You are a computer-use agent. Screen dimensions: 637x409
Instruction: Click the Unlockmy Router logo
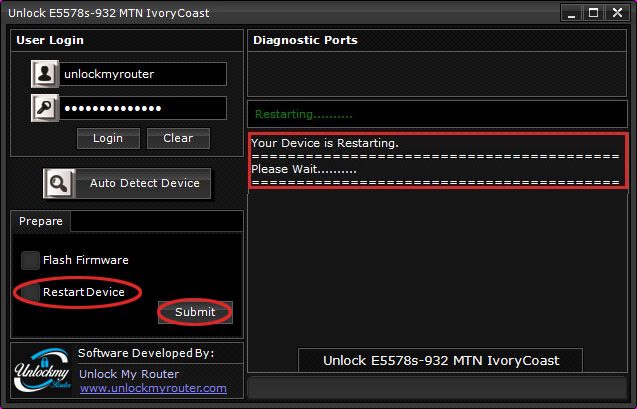[x=42, y=370]
